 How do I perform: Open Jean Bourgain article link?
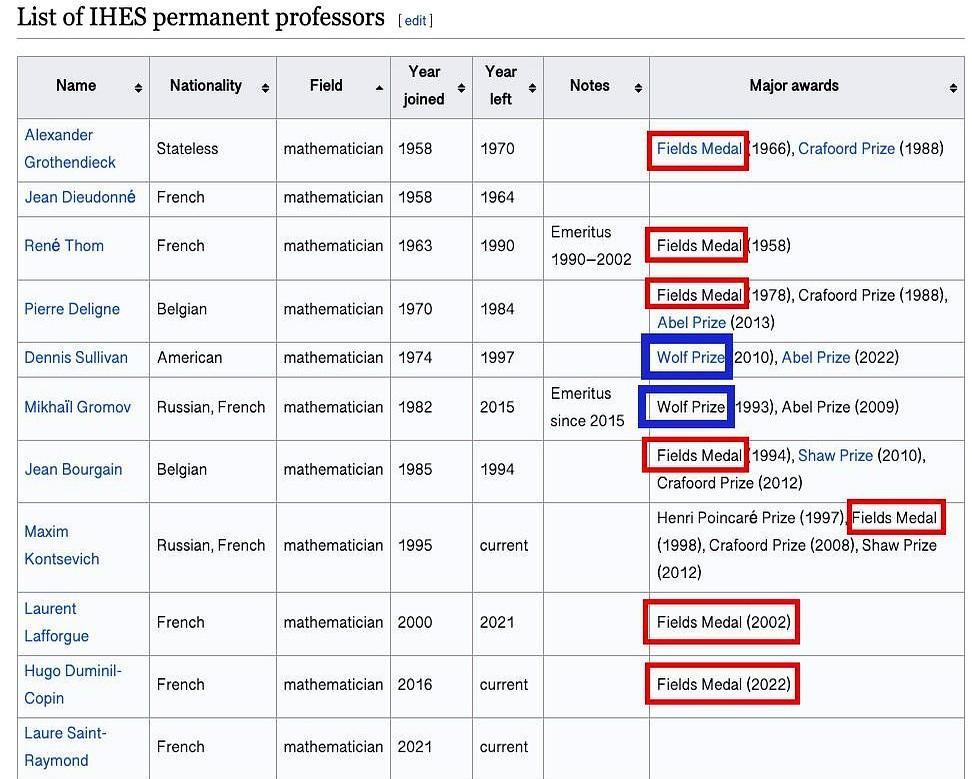click(73, 469)
